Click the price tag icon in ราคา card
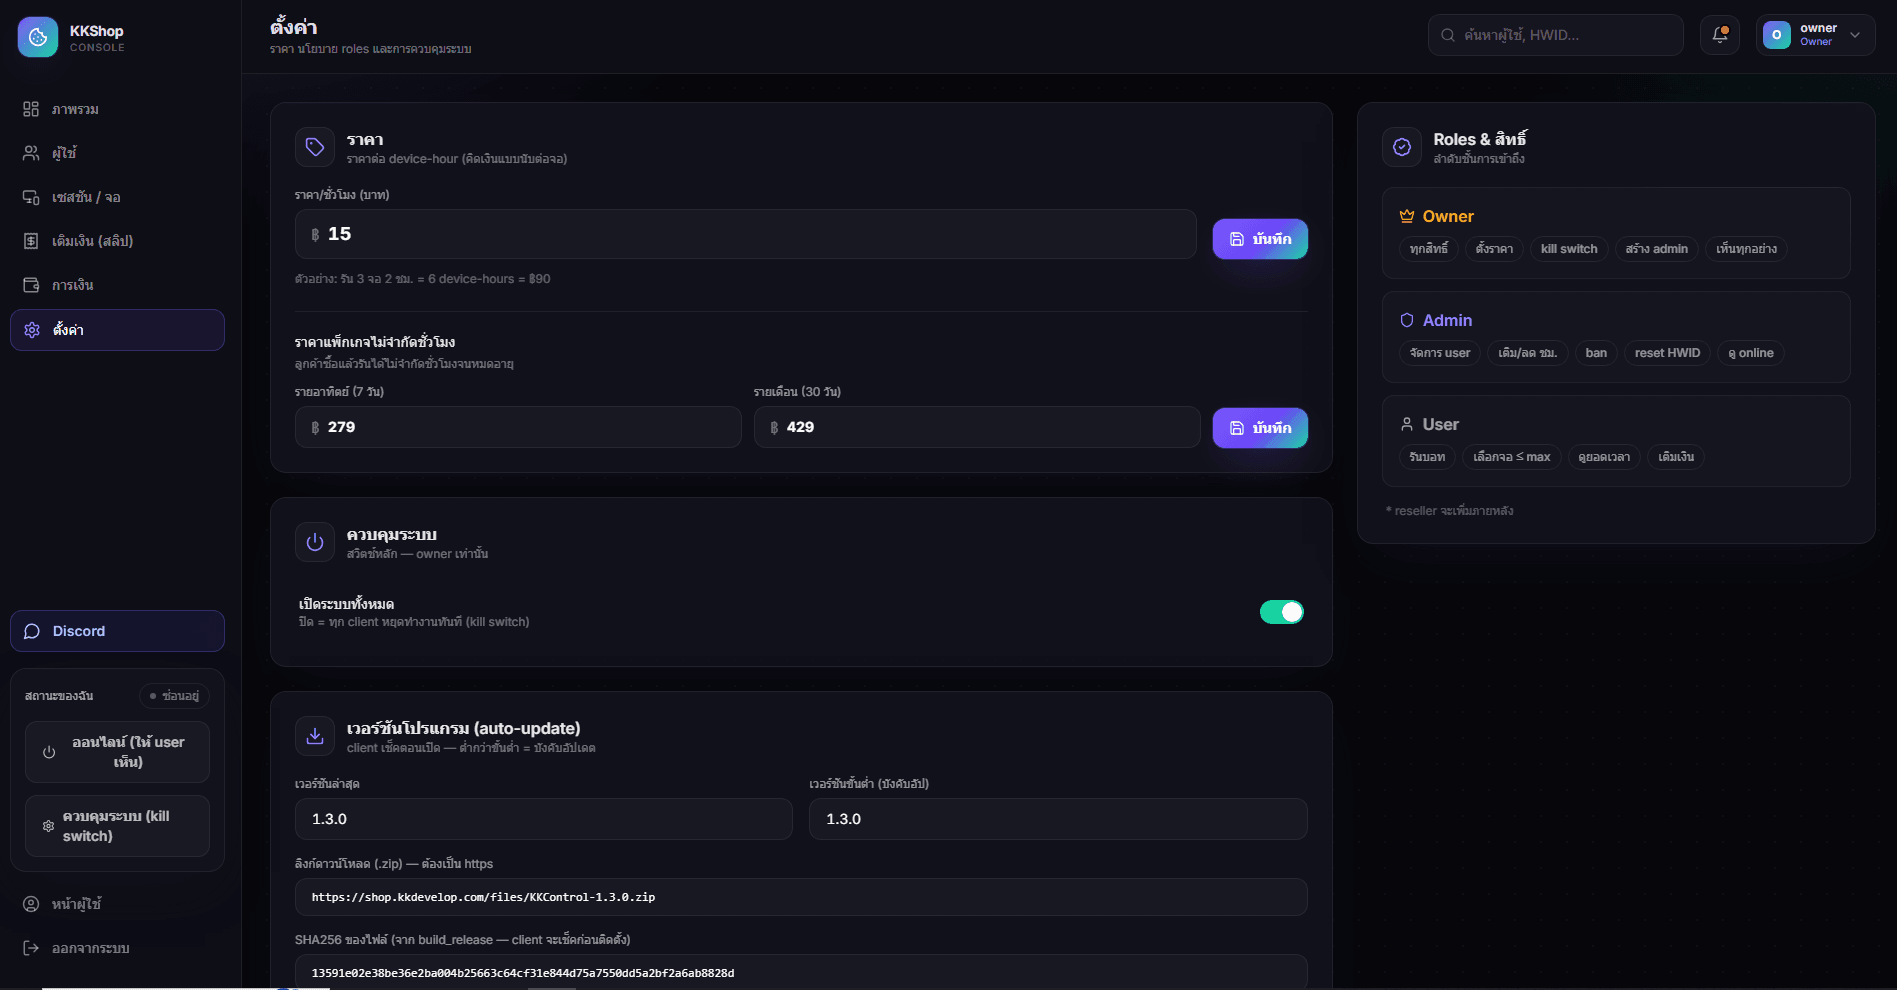 pyautogui.click(x=315, y=147)
